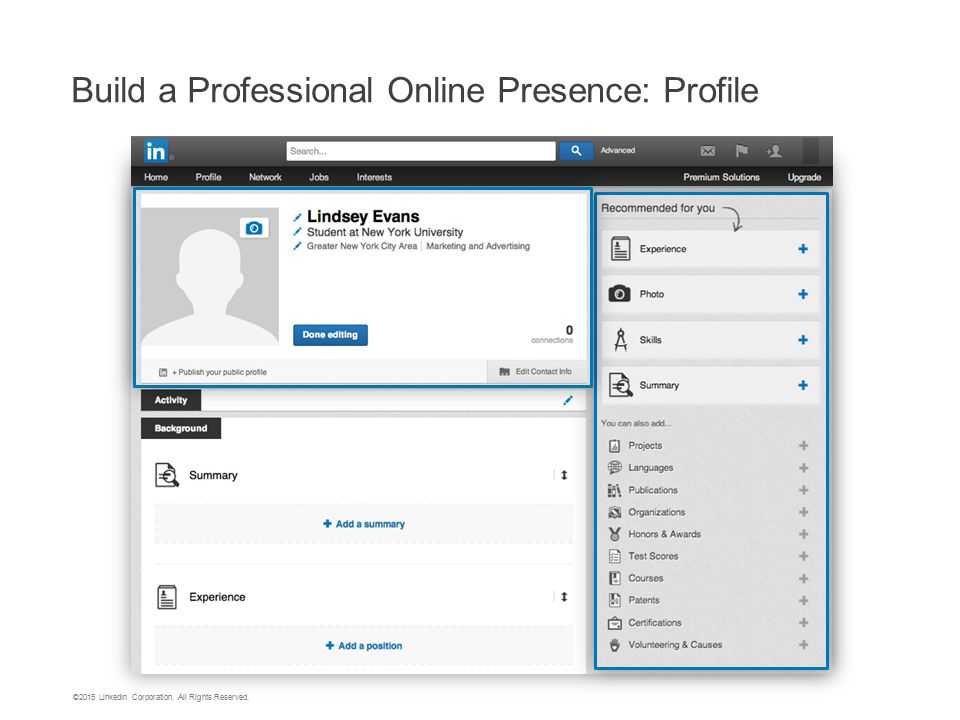Click plus icon next to Test Scores
The height and width of the screenshot is (720, 960).
pyautogui.click(x=803, y=556)
